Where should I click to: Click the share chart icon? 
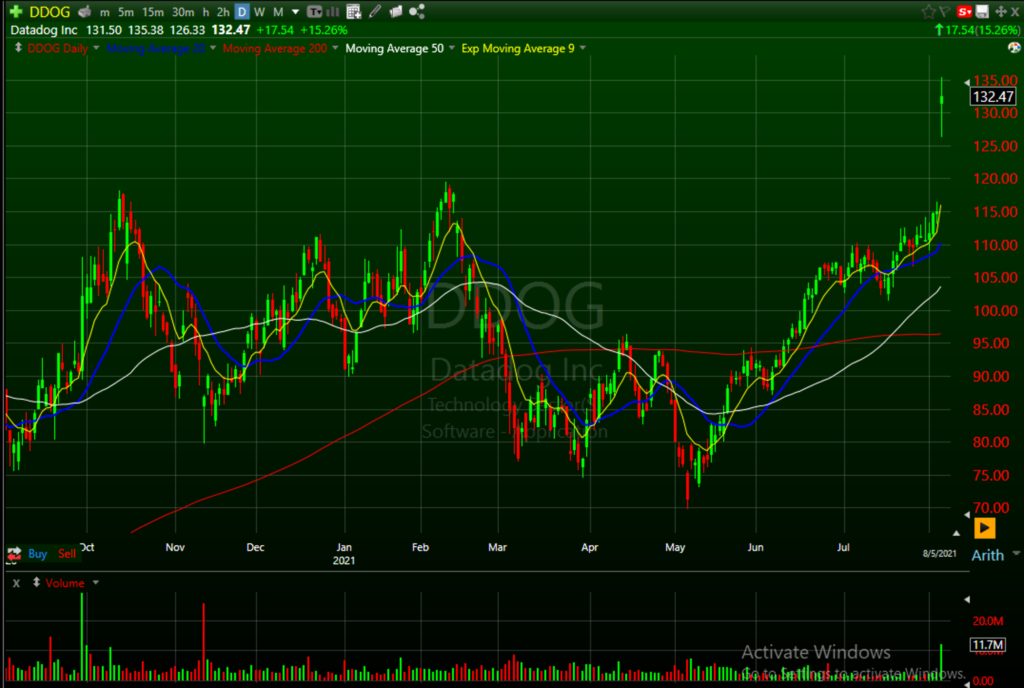pos(417,11)
